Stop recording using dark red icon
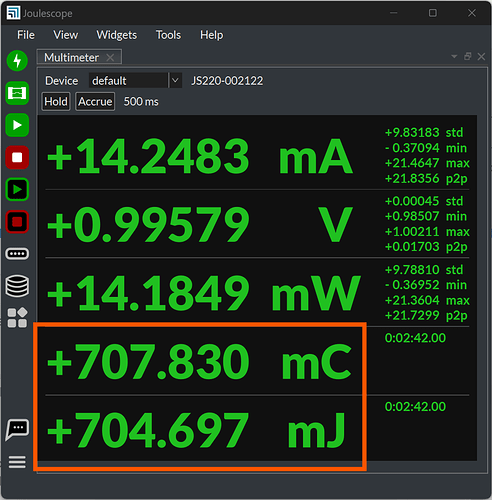 (x=17, y=222)
